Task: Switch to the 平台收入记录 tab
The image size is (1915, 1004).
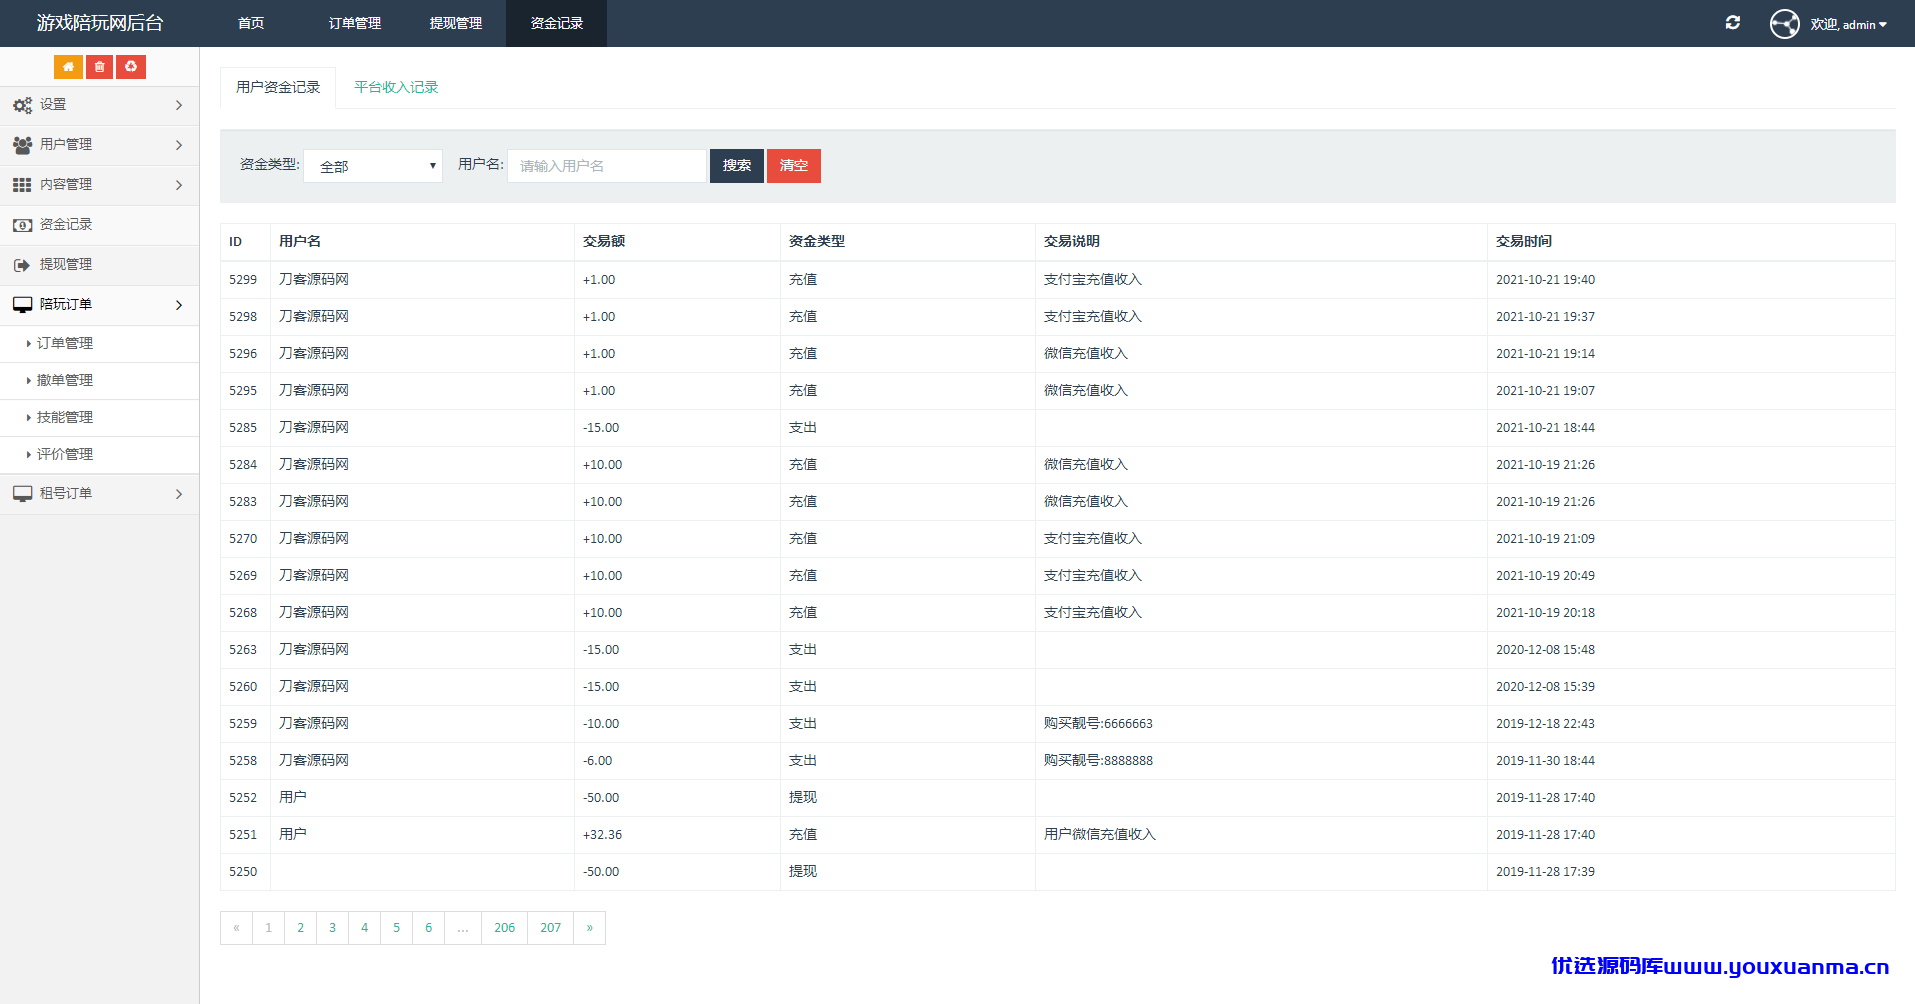Action: [x=396, y=87]
